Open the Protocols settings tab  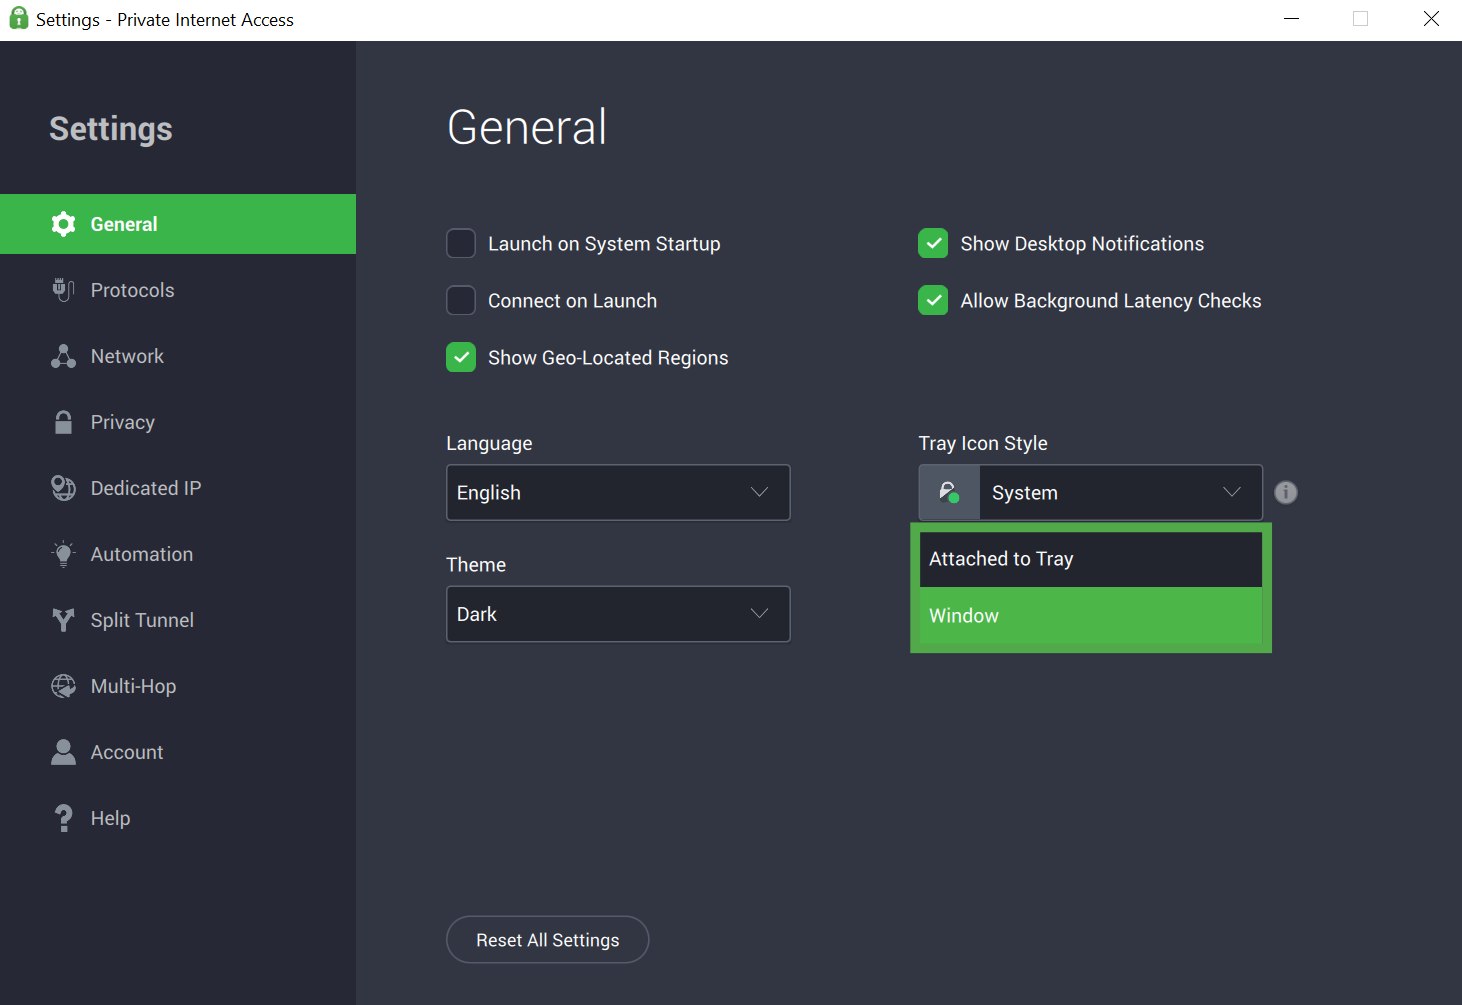(178, 290)
